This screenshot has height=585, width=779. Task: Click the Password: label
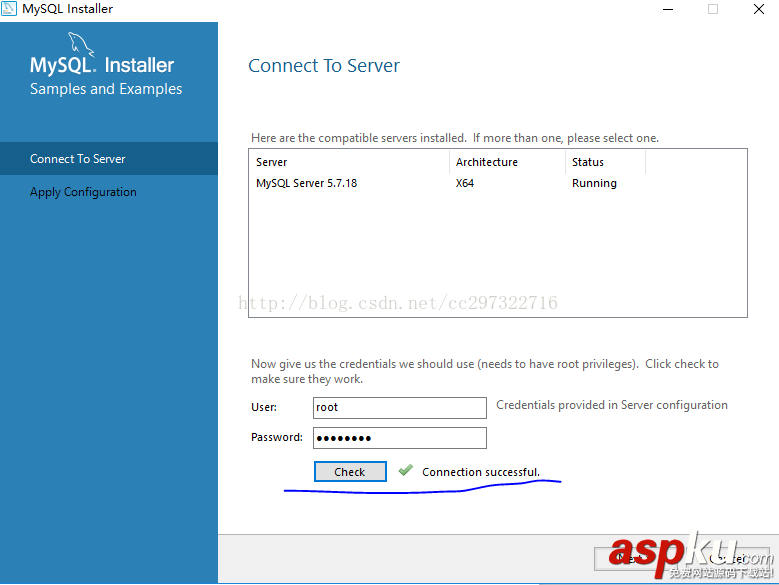tap(277, 437)
